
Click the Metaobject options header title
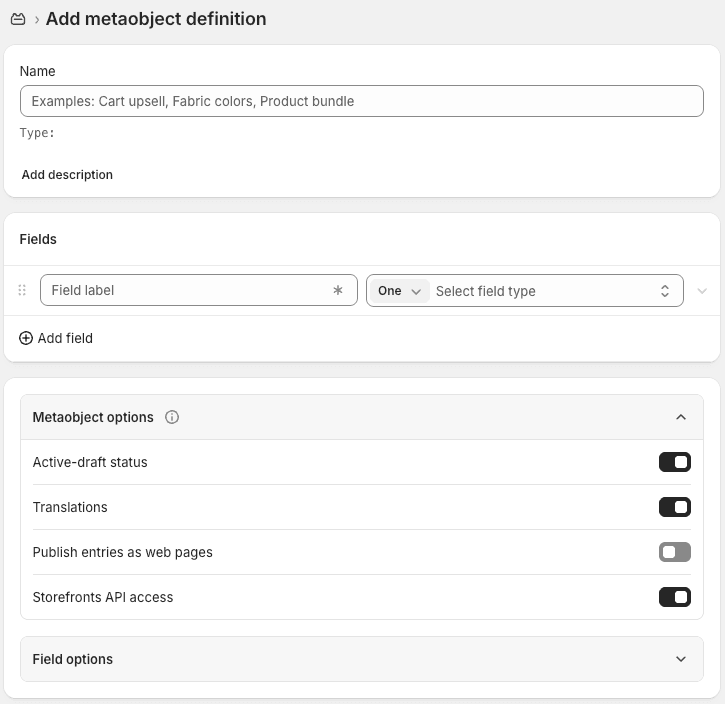(x=93, y=417)
